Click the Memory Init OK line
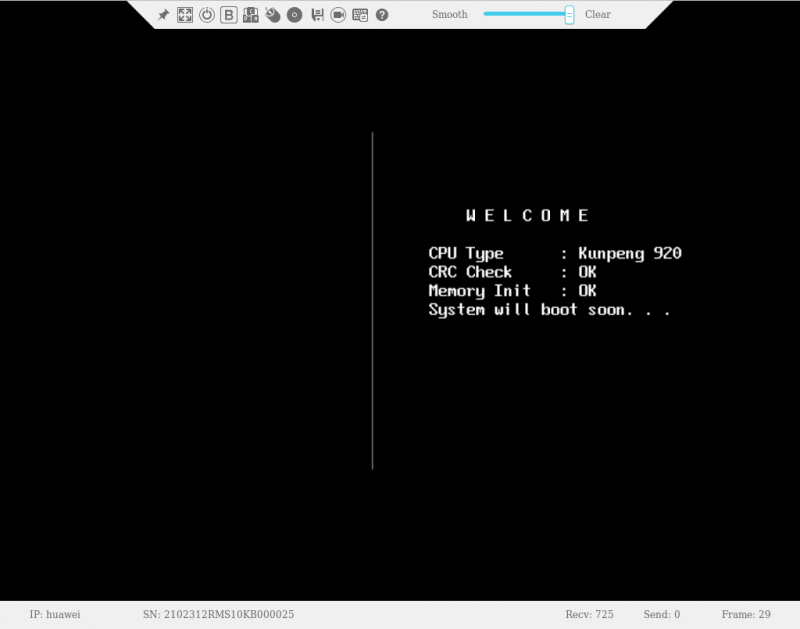The width and height of the screenshot is (800, 629). (x=512, y=291)
